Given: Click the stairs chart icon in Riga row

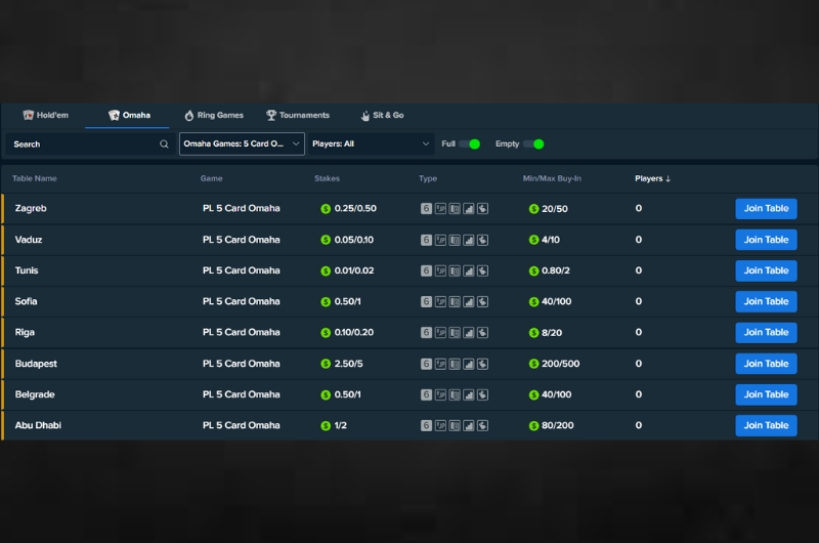Looking at the screenshot, I should click(x=469, y=333).
